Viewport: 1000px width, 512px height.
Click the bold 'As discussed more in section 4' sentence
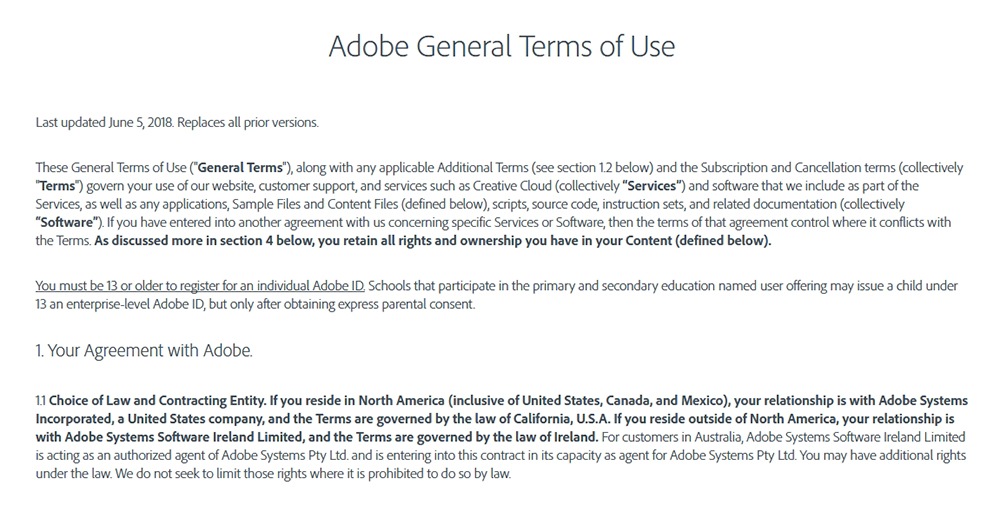click(x=432, y=241)
